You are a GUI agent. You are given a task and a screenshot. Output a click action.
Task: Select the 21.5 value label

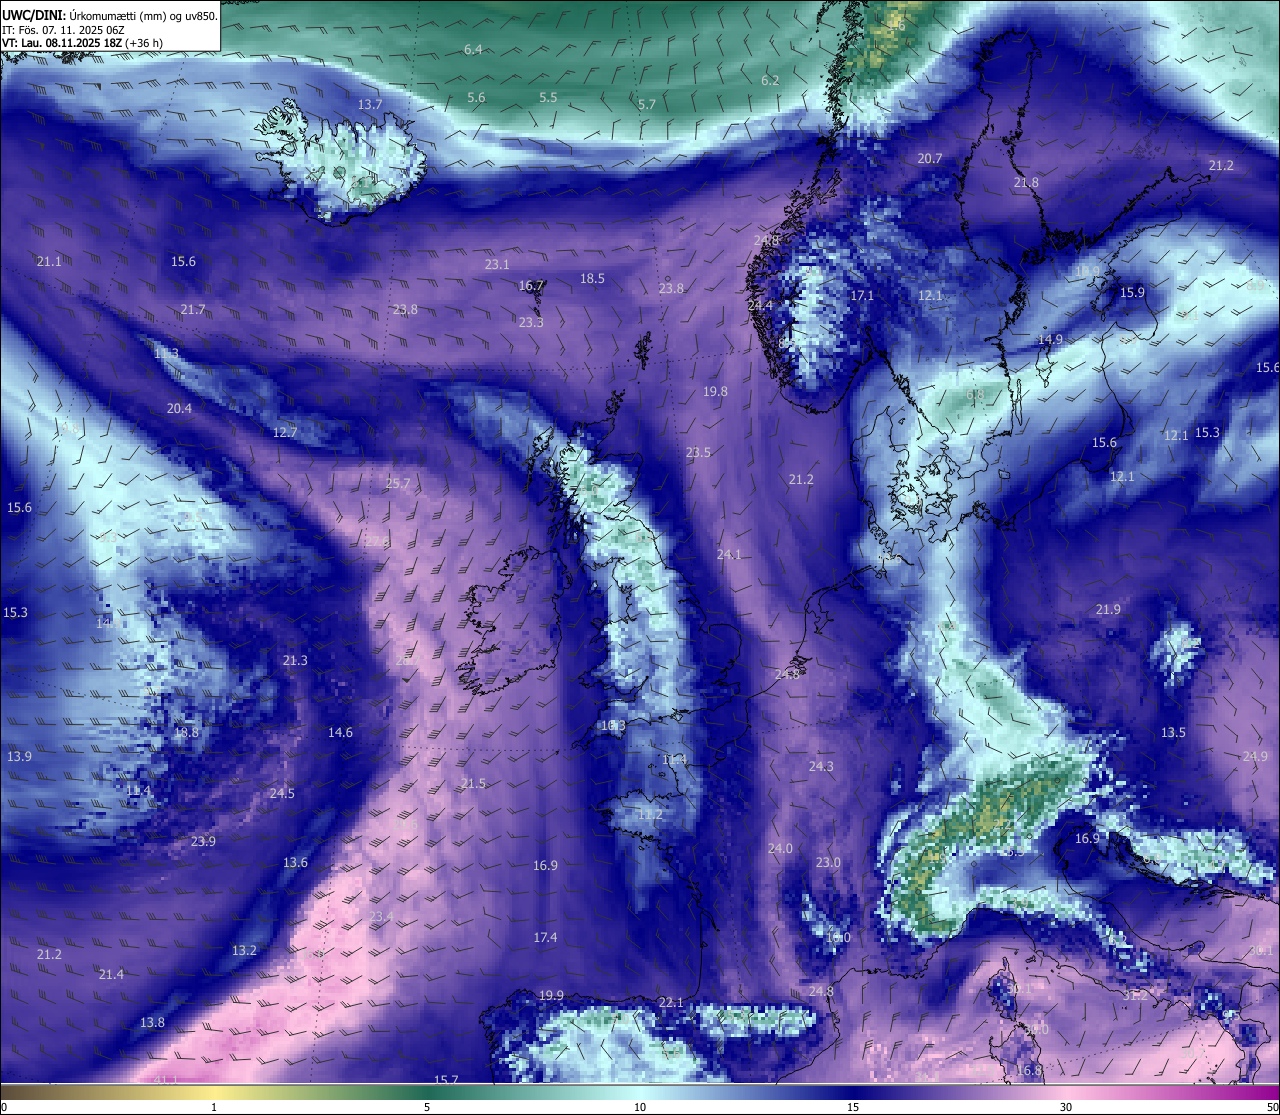coord(473,784)
